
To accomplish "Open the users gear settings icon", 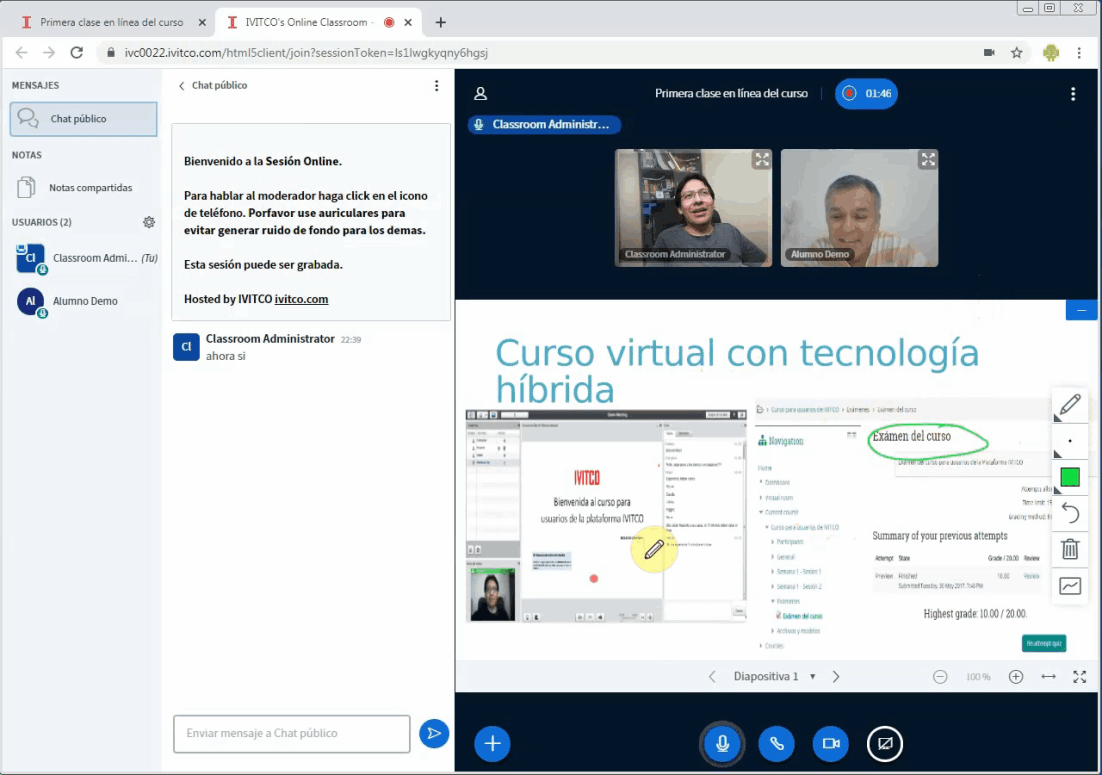I will (149, 222).
